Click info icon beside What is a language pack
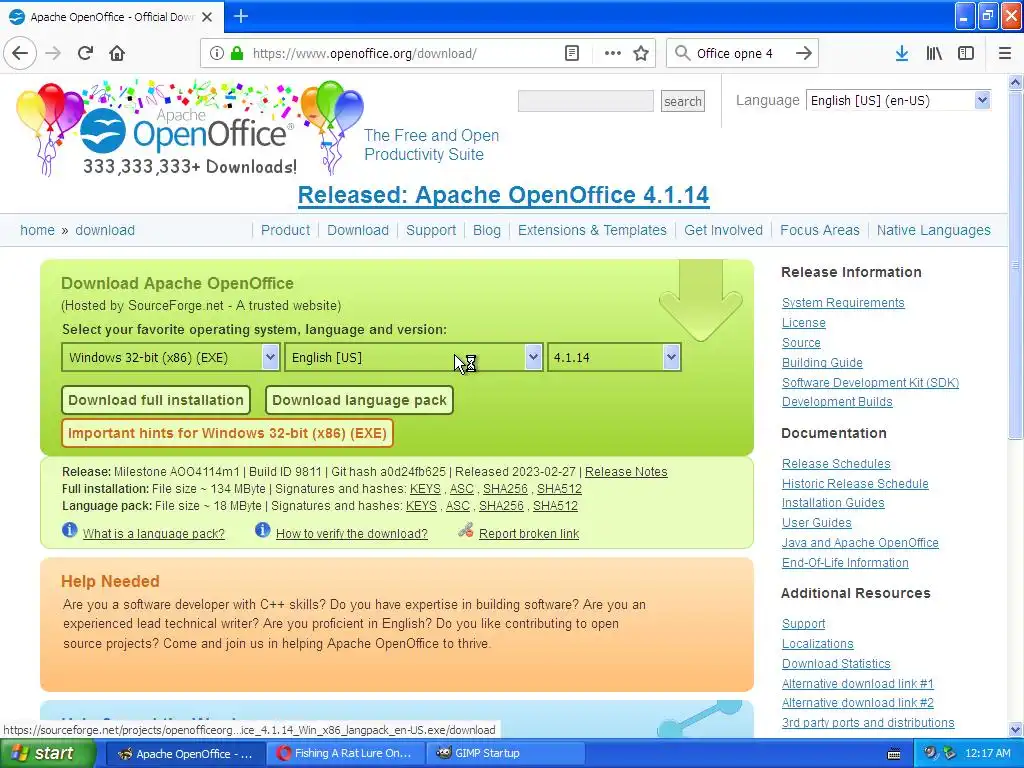Viewport: 1024px width, 768px height. click(70, 530)
